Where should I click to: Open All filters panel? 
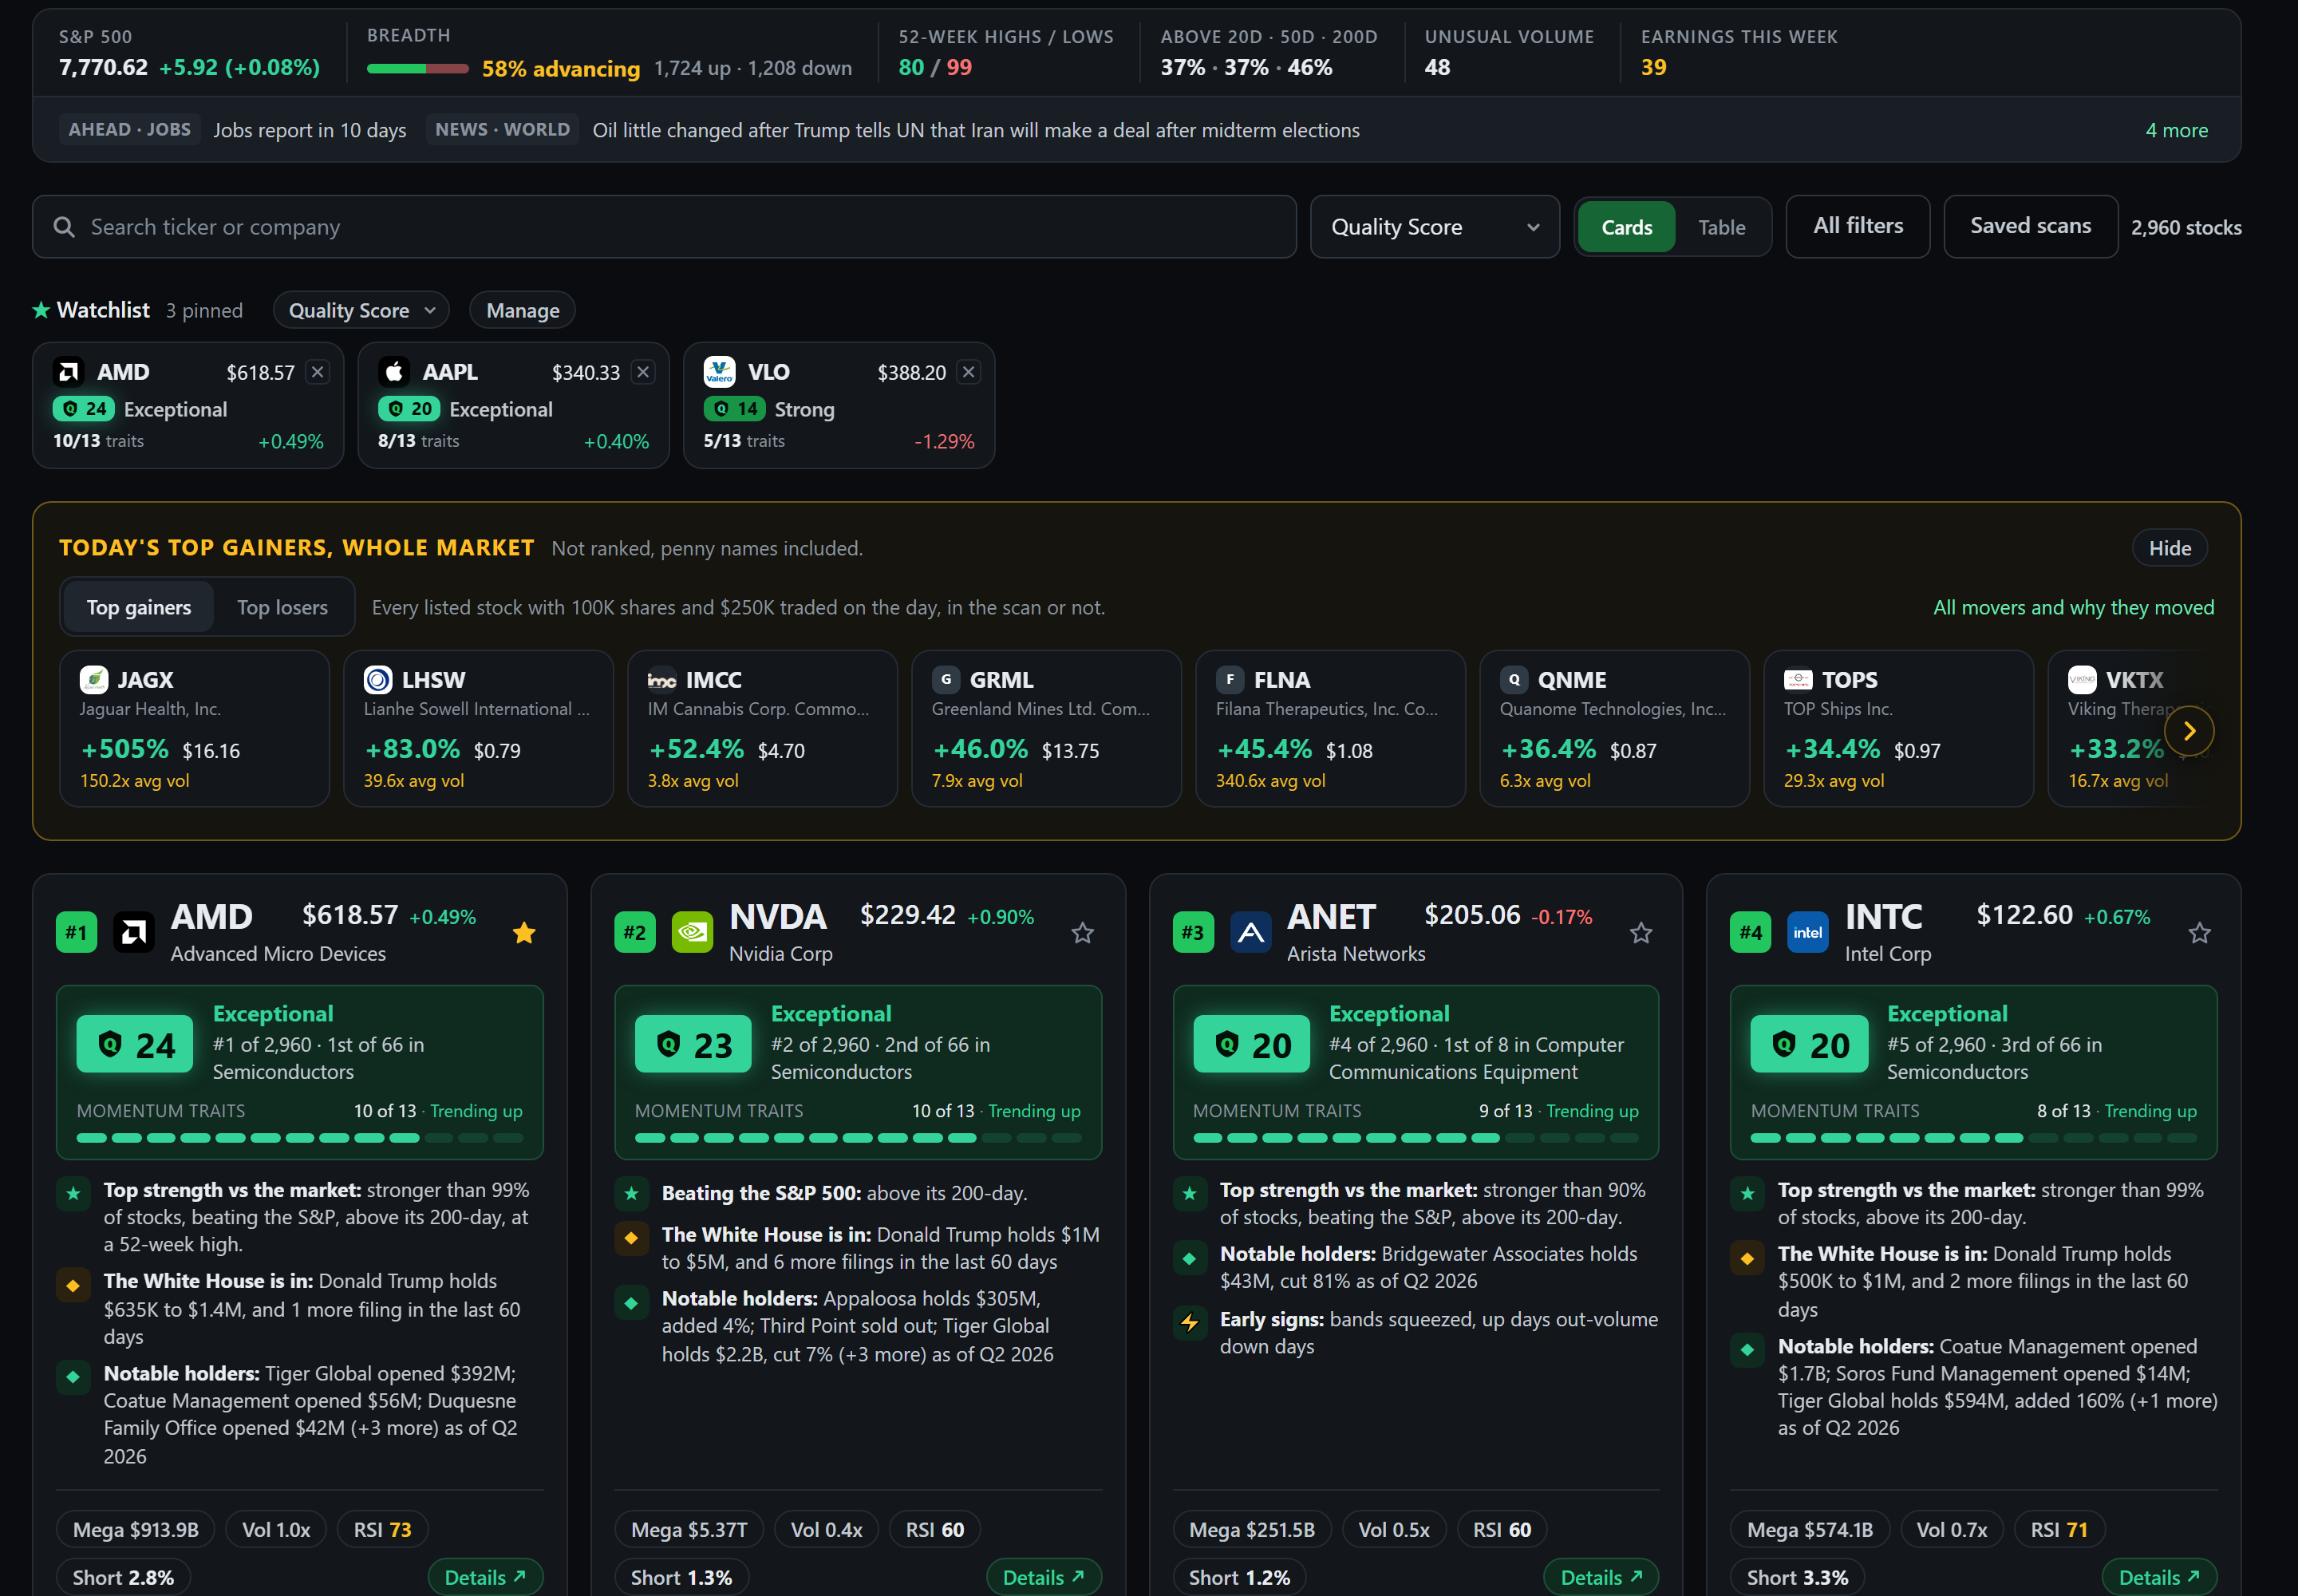pyautogui.click(x=1857, y=226)
